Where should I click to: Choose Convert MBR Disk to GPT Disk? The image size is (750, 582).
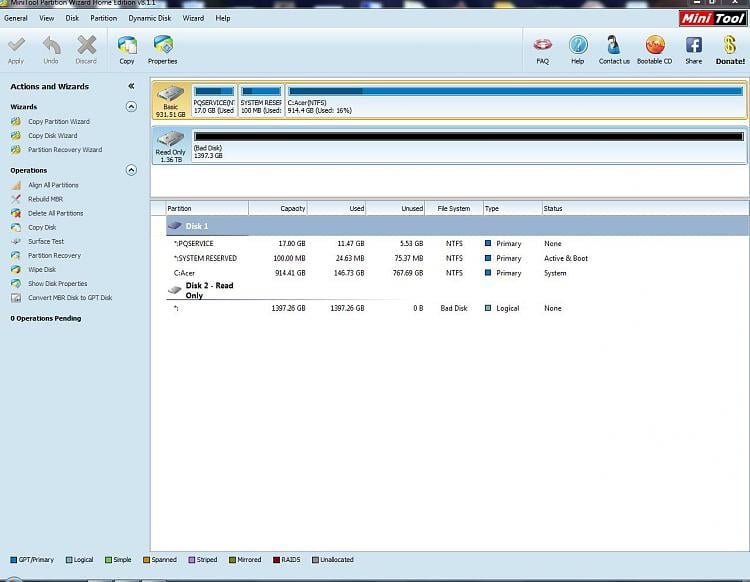(x=70, y=297)
